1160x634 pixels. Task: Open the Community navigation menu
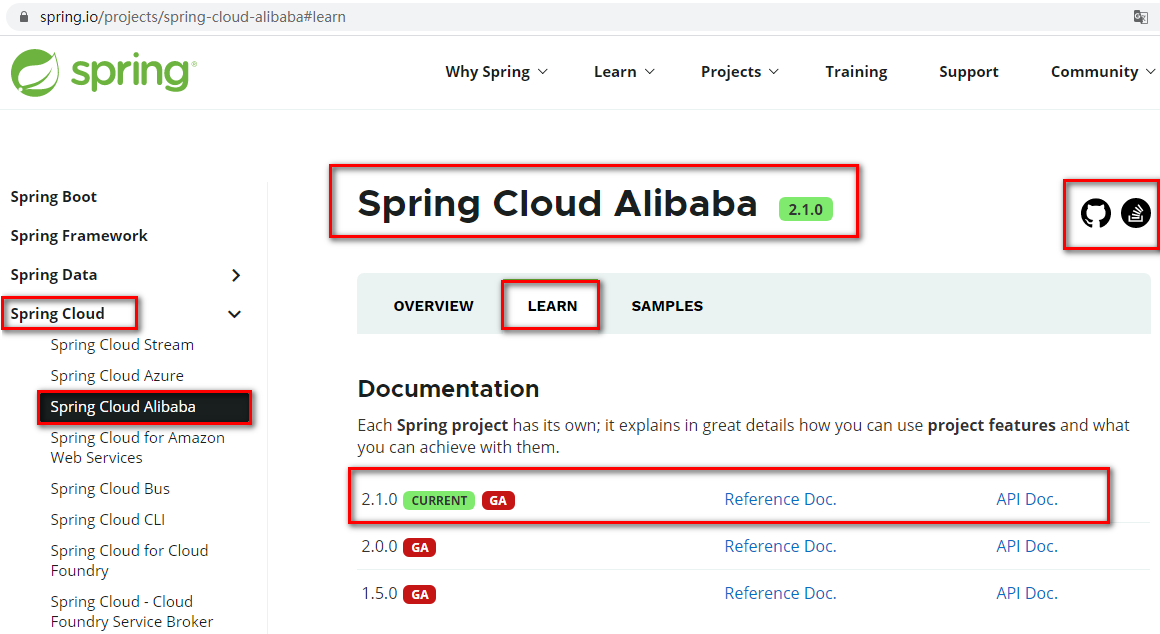click(1102, 72)
